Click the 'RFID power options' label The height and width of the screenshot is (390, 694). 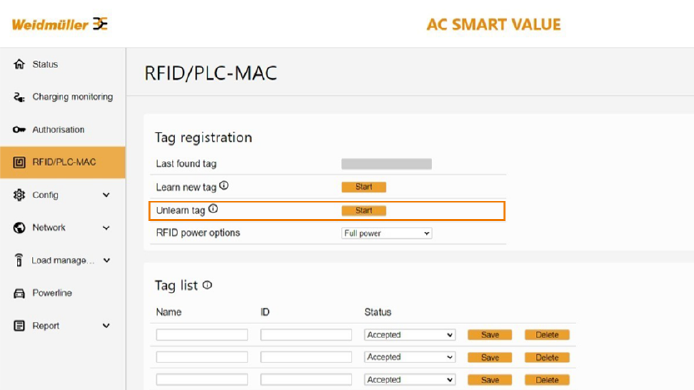[x=198, y=233]
